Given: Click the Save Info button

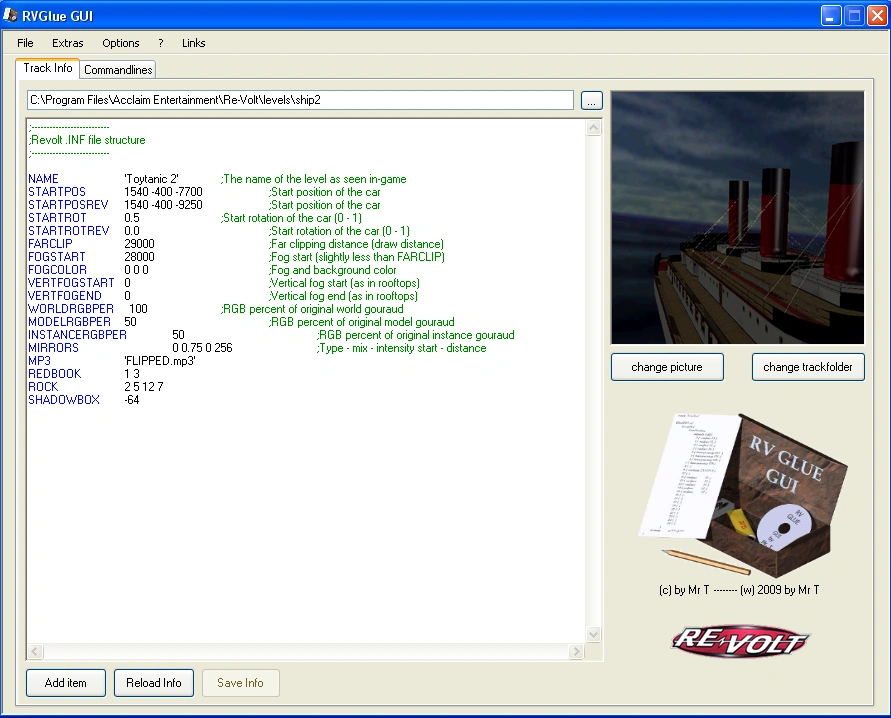Looking at the screenshot, I should point(240,683).
